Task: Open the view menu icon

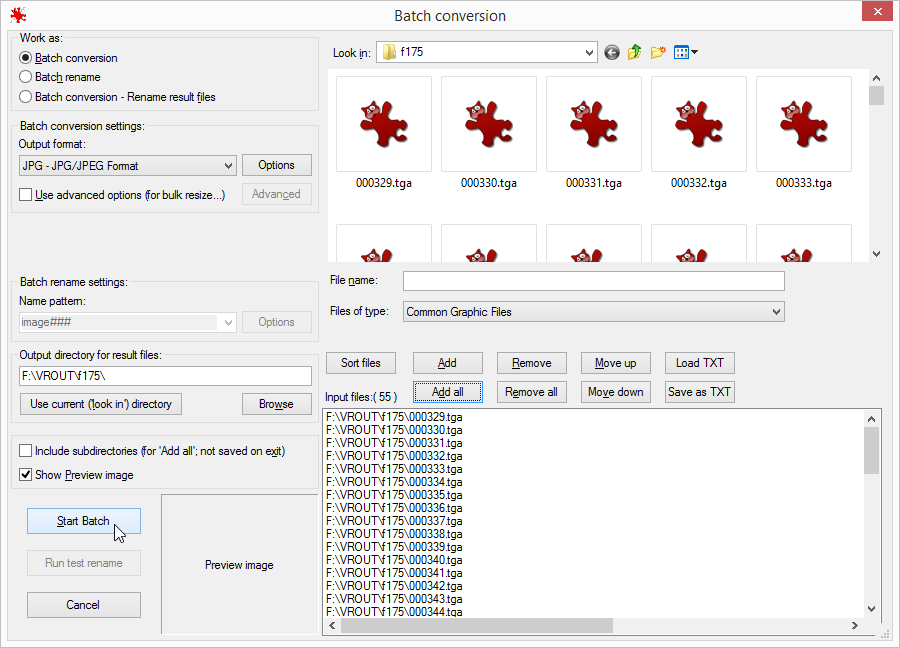Action: pyautogui.click(x=685, y=52)
